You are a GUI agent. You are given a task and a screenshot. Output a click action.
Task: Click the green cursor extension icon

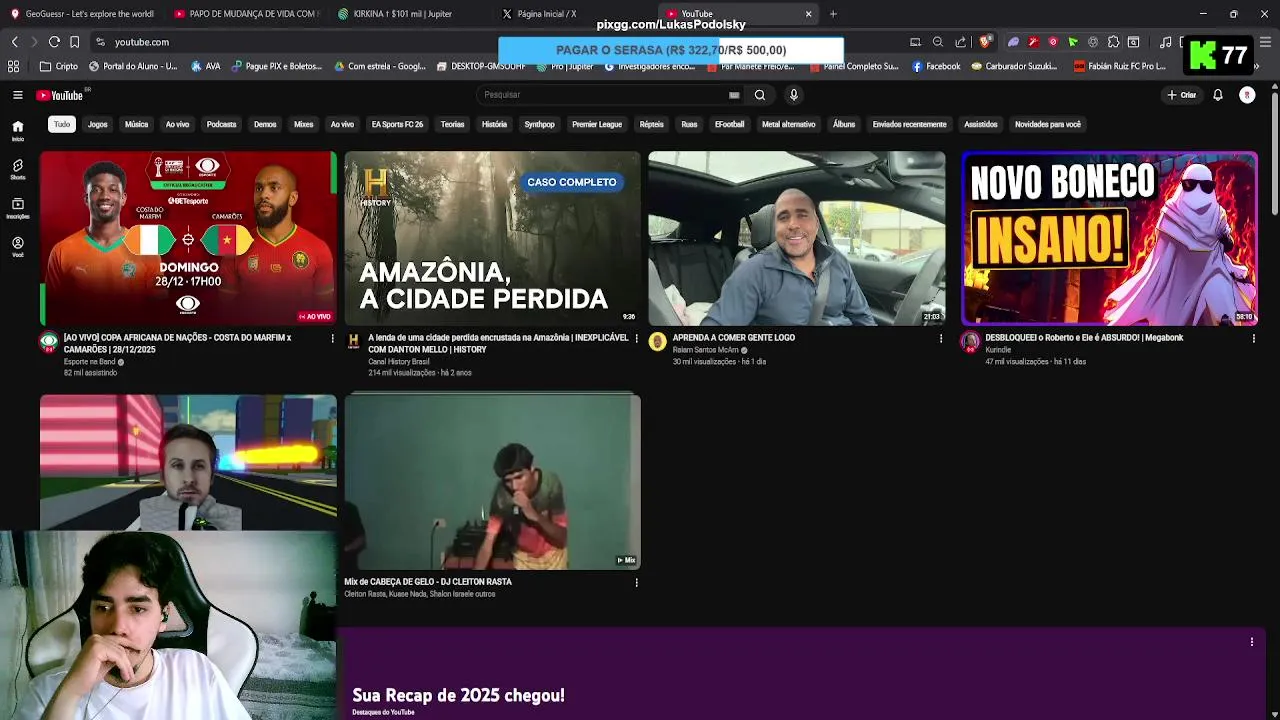click(1073, 42)
